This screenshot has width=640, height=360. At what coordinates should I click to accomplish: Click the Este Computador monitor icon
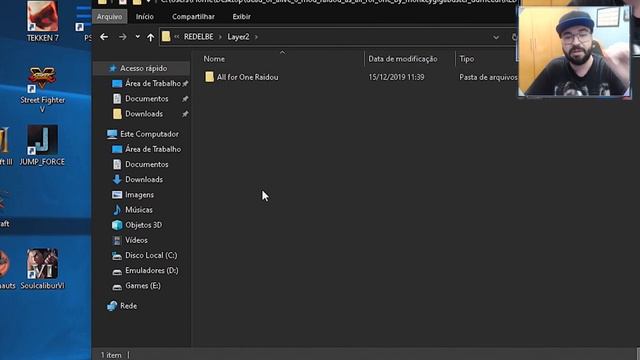[112, 134]
